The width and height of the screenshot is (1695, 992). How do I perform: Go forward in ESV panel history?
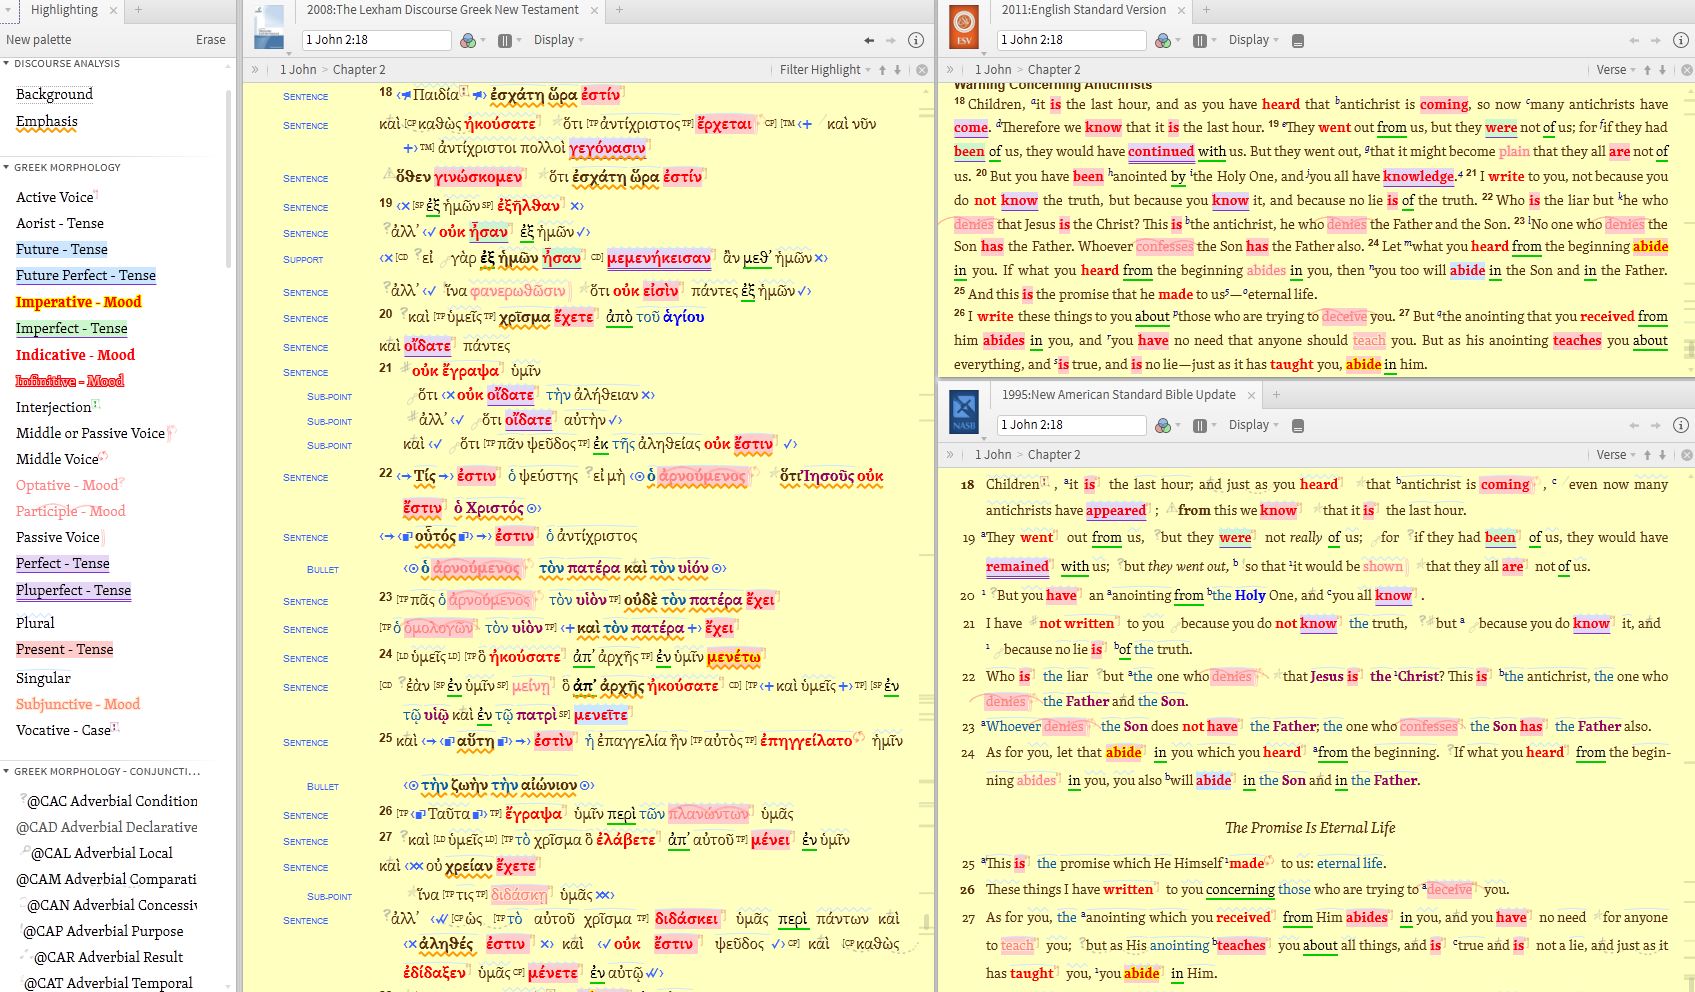tap(1657, 40)
